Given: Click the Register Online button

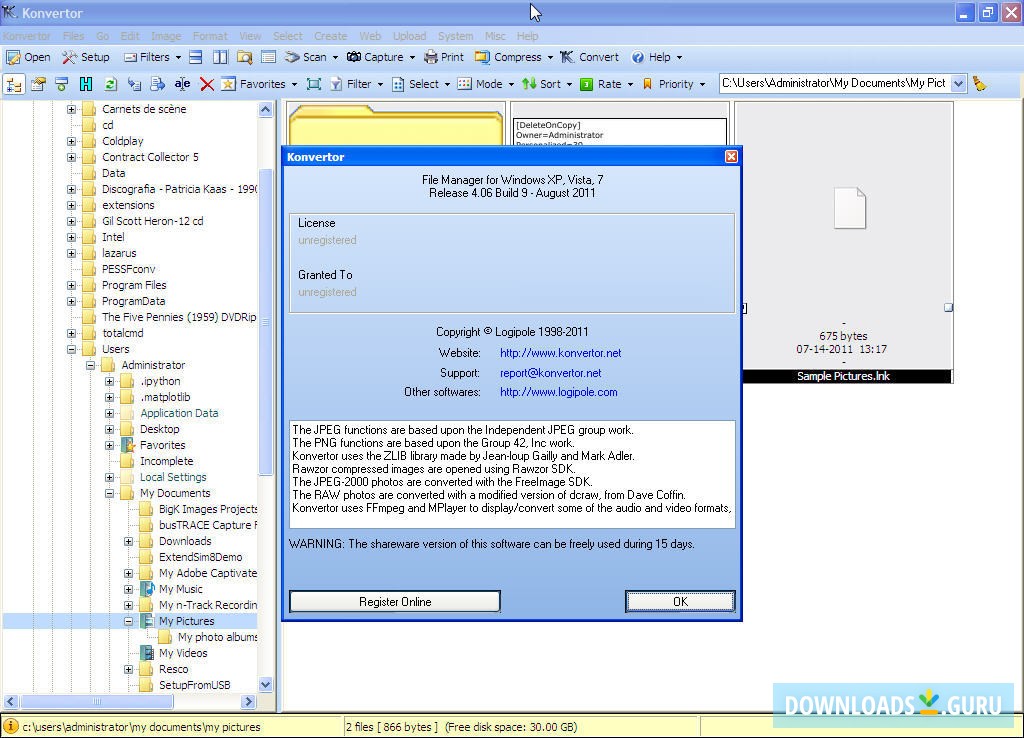Looking at the screenshot, I should pyautogui.click(x=395, y=602).
